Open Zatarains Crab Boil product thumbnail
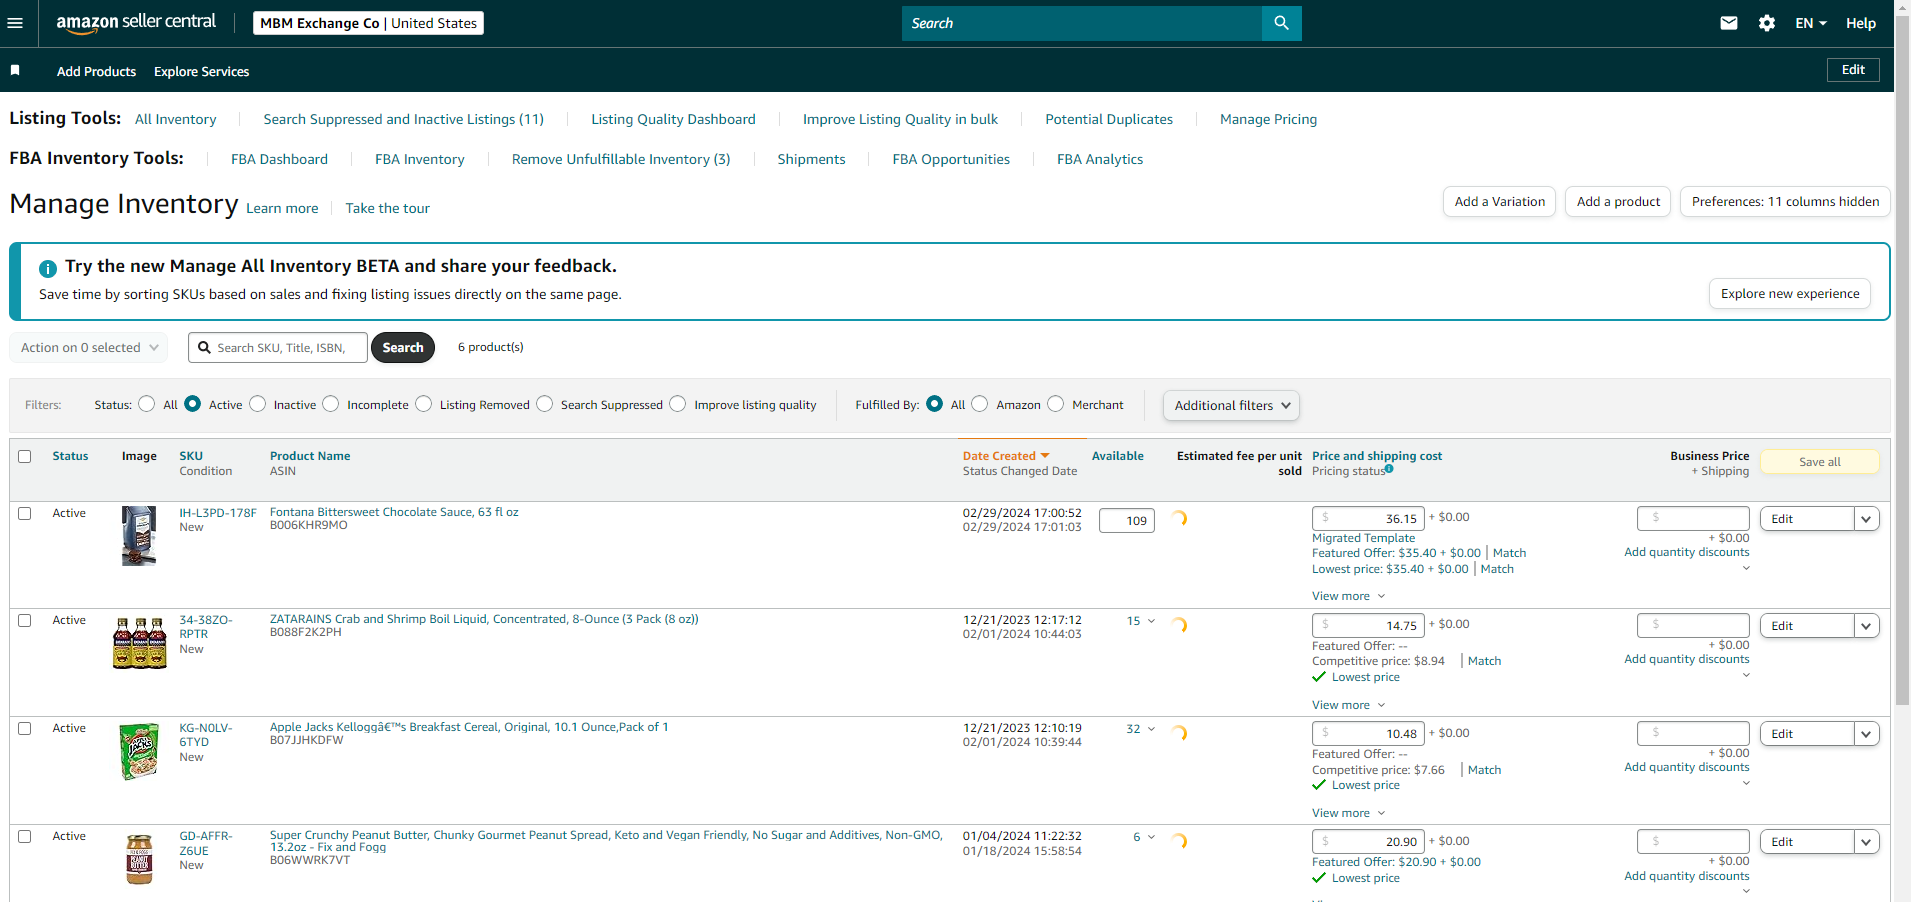Viewport: 1911px width, 902px height. point(139,642)
